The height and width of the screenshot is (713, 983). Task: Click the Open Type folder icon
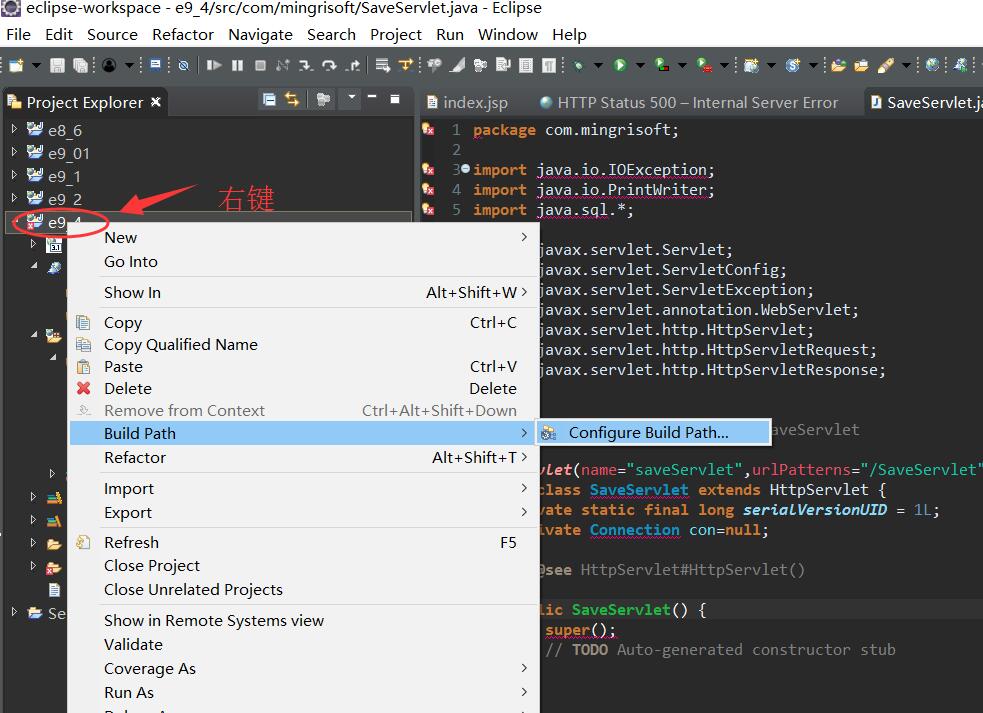tap(838, 65)
